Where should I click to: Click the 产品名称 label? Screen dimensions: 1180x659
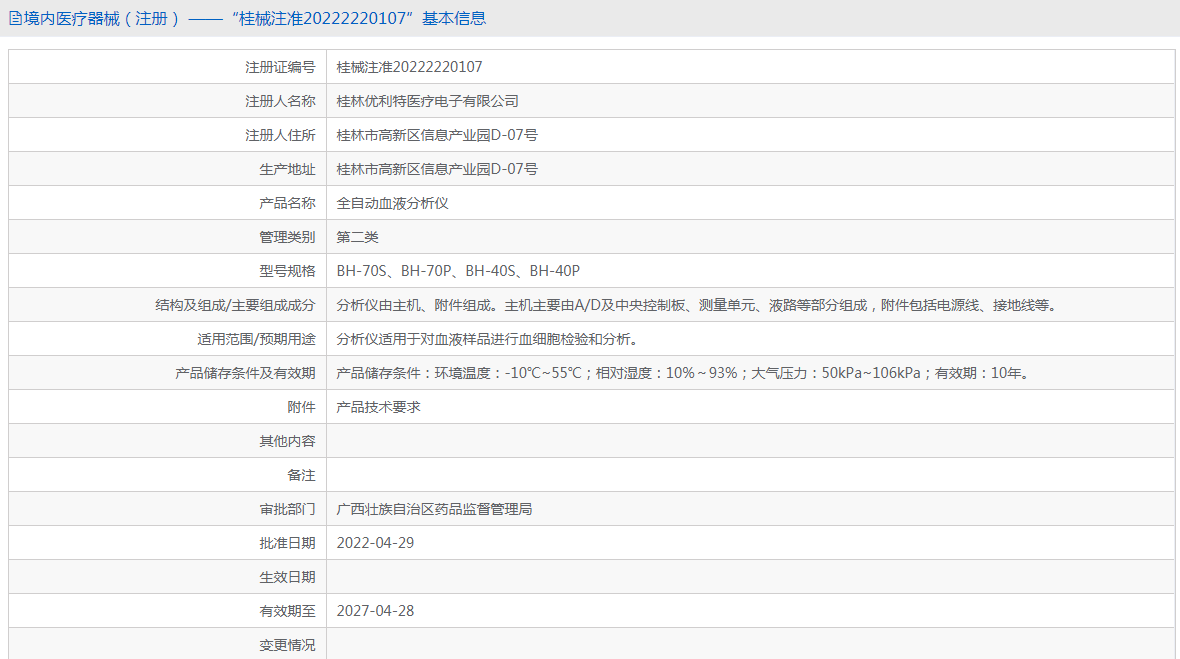[287, 203]
